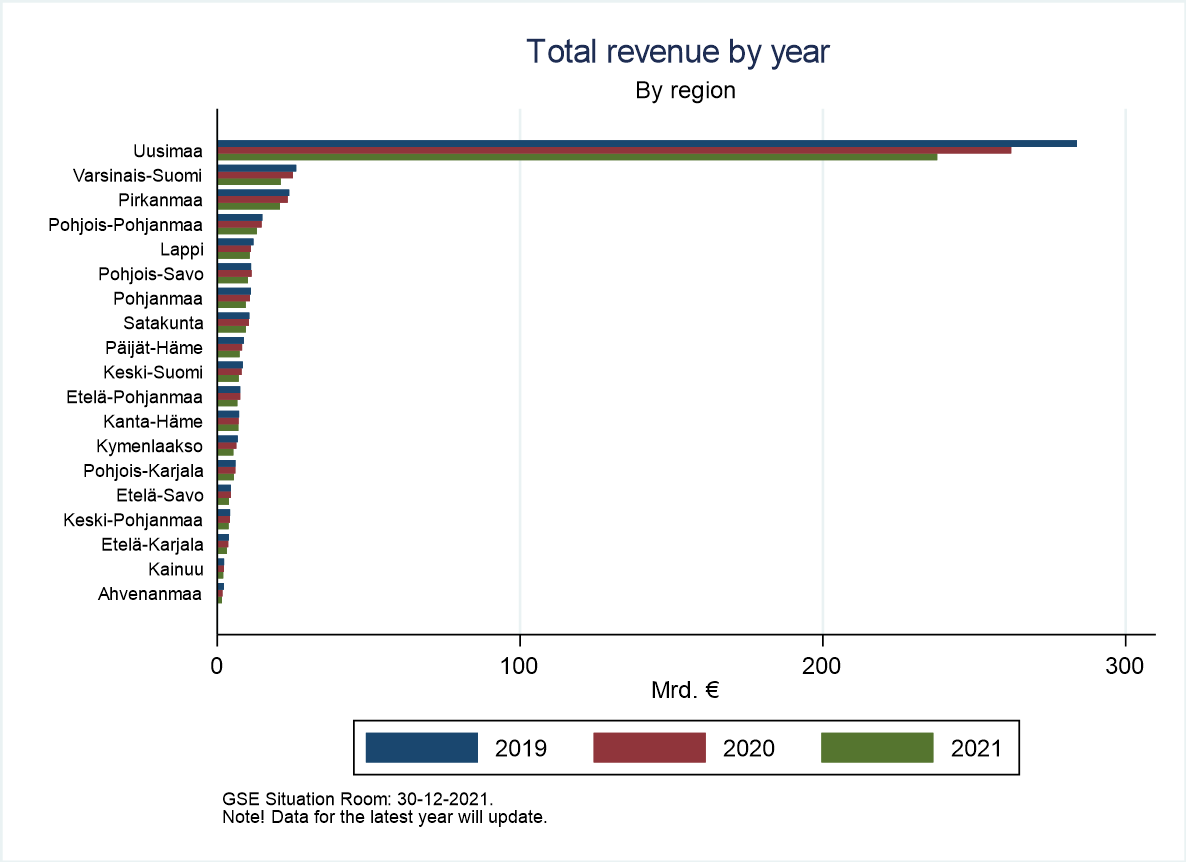Click the 'Mrd. €' axis title
Viewport: 1186px width, 862px height.
point(685,690)
